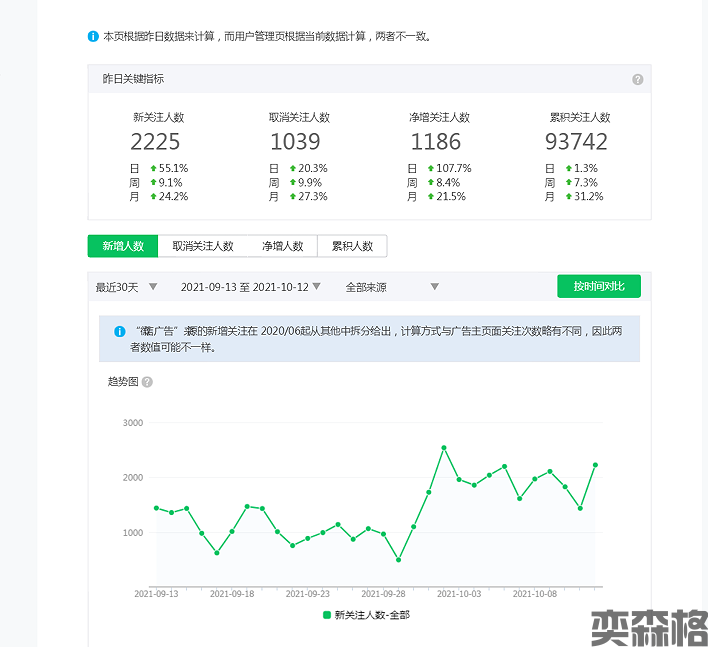Screen dimensions: 708x647
Task: Click green up arrow beside 55.1% daily change
Action: pos(153,169)
